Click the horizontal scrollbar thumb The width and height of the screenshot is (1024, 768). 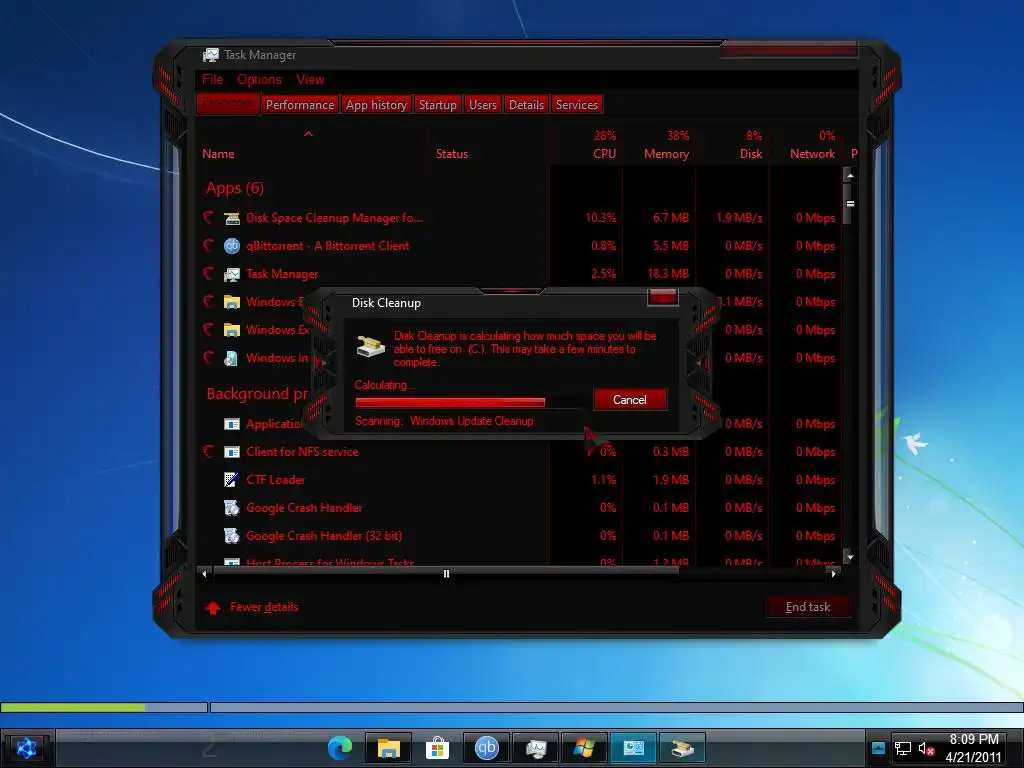446,573
